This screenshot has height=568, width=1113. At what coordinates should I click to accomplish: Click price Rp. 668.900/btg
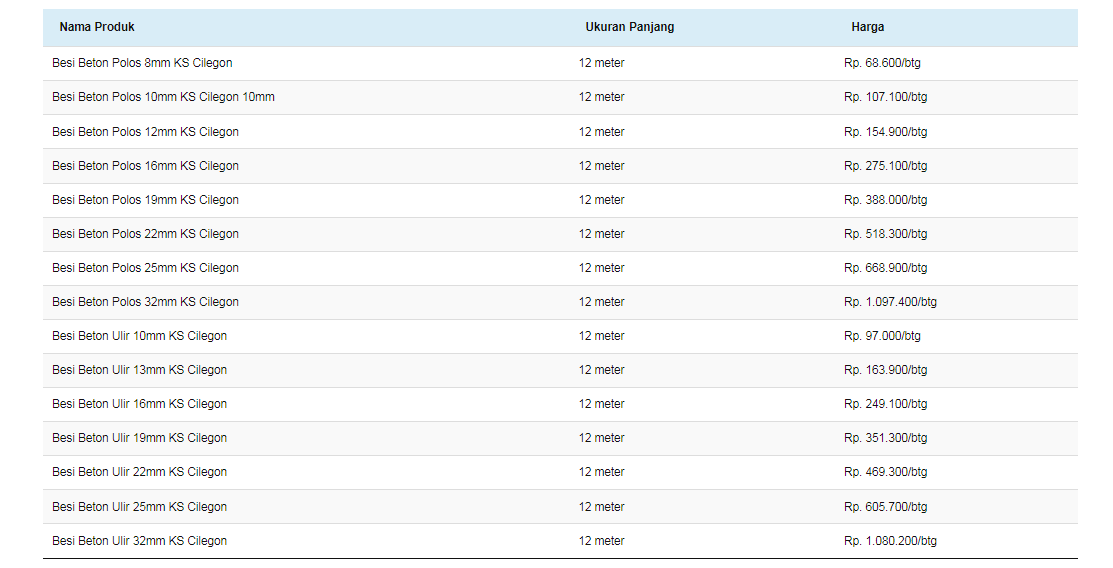(886, 268)
